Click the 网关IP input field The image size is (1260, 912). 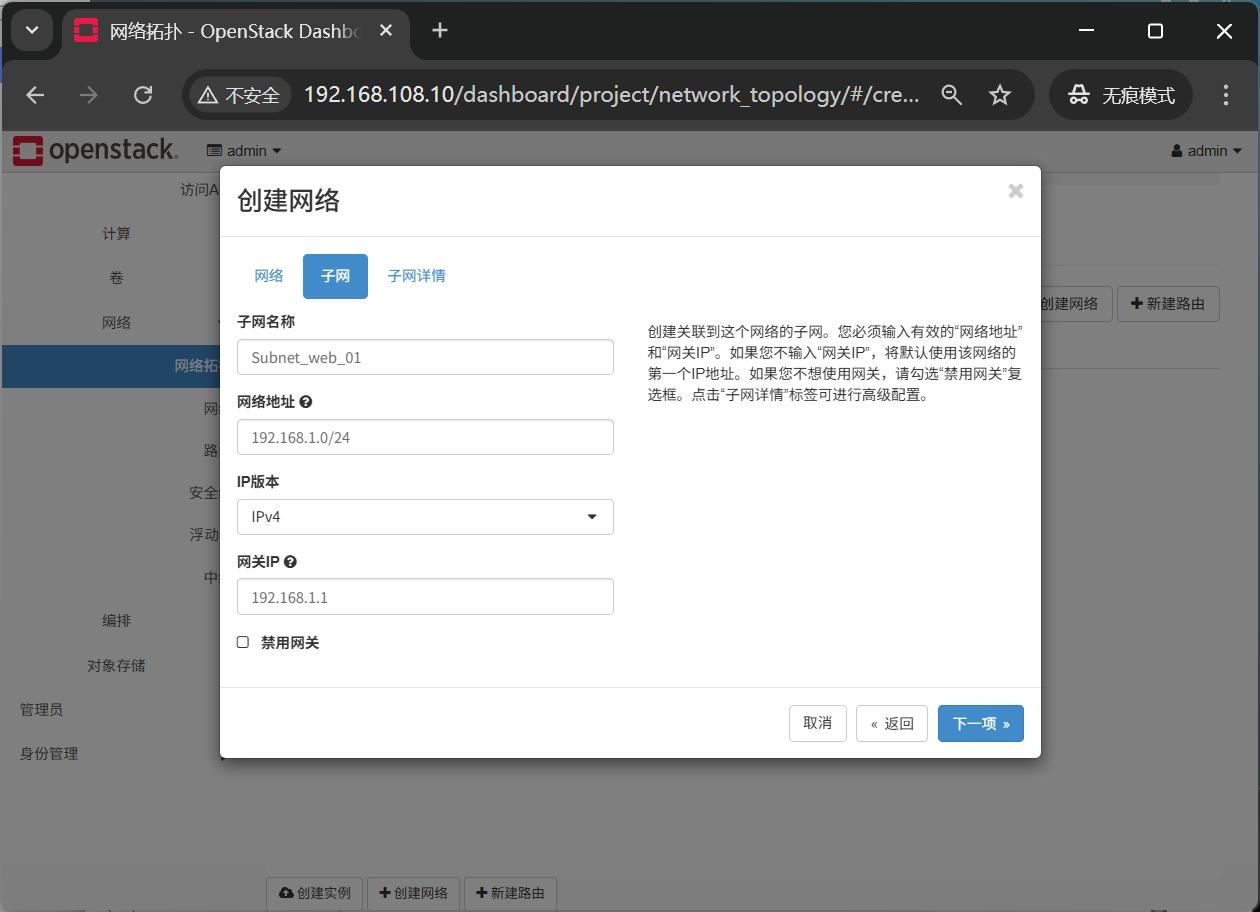coord(425,597)
